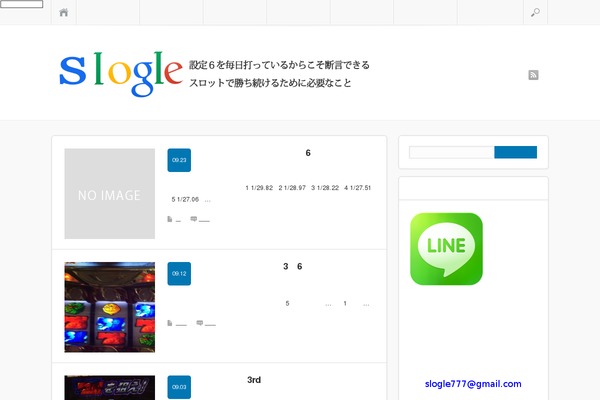Click the '1 1/29.82' excerpt text
Image resolution: width=600 pixels, height=400 pixels.
[x=259, y=188]
